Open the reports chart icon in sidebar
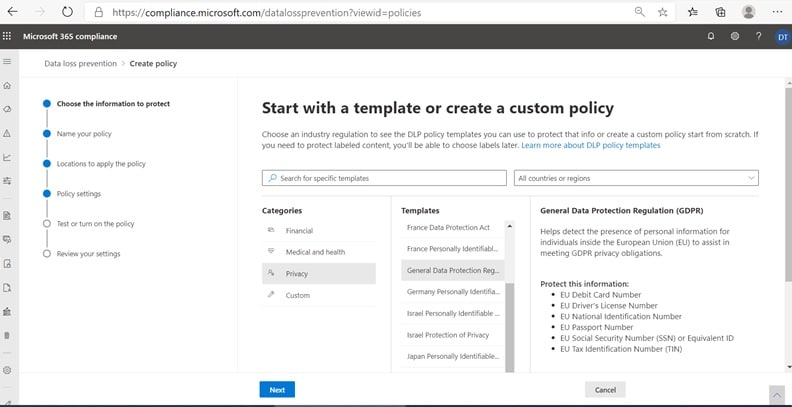This screenshot has width=792, height=407. click(x=7, y=158)
